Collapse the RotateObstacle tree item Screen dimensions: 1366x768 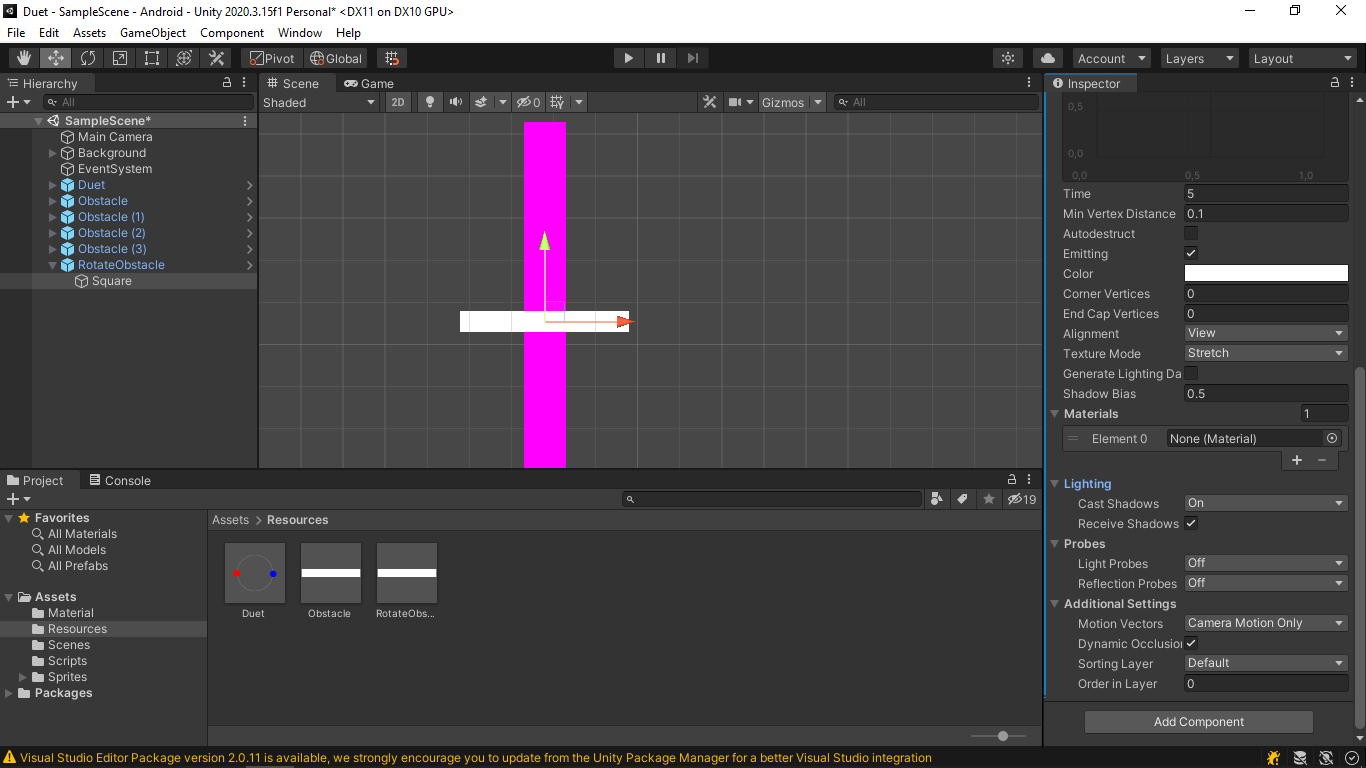click(53, 265)
